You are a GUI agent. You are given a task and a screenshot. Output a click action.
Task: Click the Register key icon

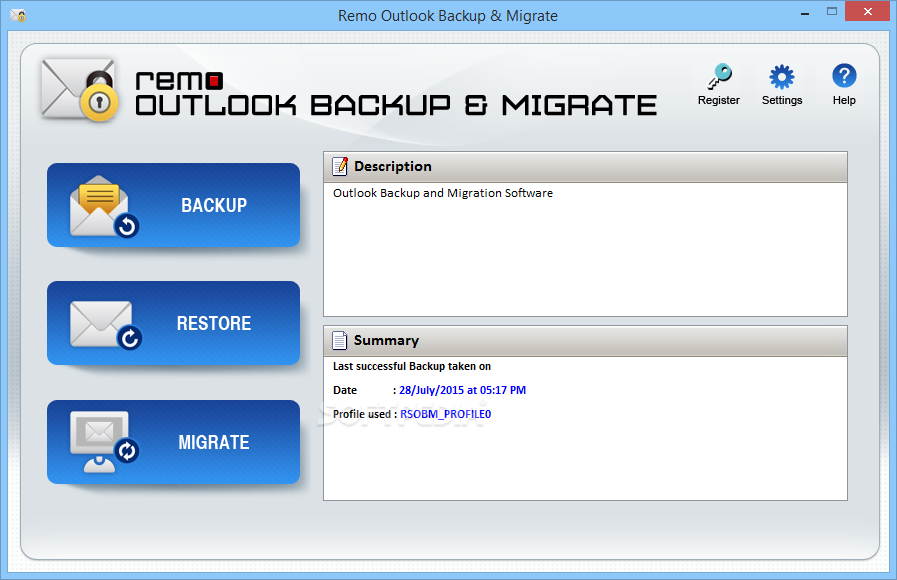(x=719, y=76)
